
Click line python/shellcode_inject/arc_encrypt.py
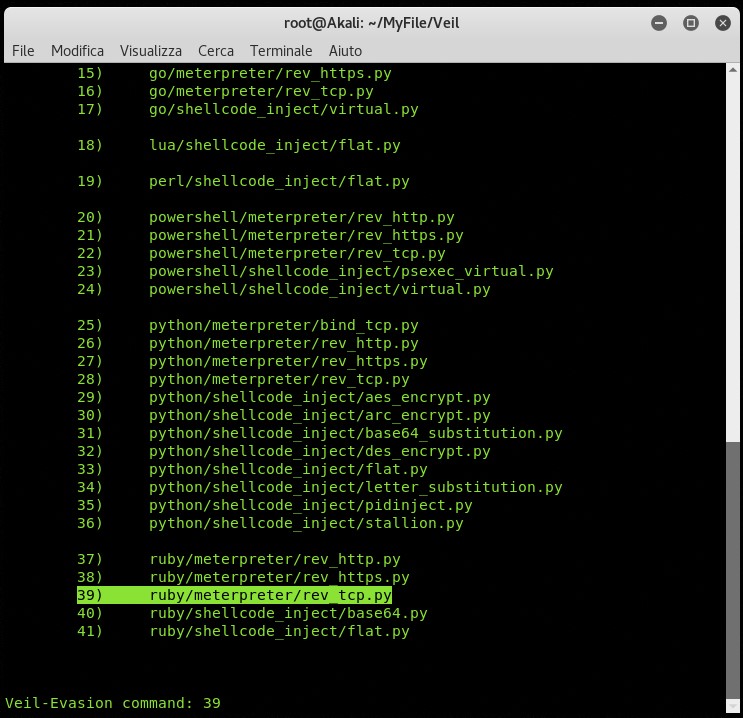pyautogui.click(x=319, y=416)
